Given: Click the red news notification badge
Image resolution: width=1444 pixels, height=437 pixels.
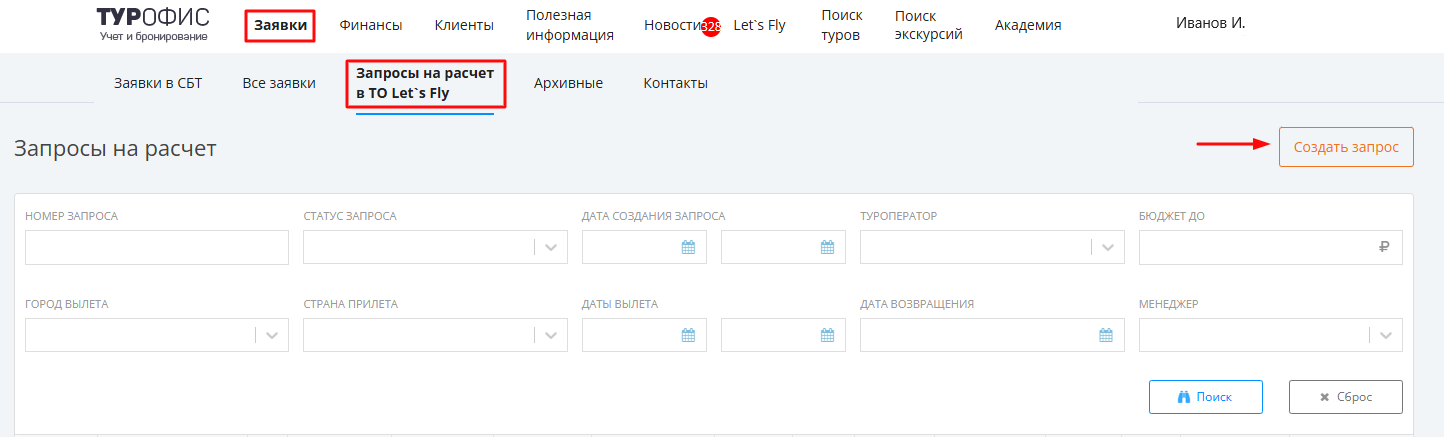Looking at the screenshot, I should [x=711, y=27].
